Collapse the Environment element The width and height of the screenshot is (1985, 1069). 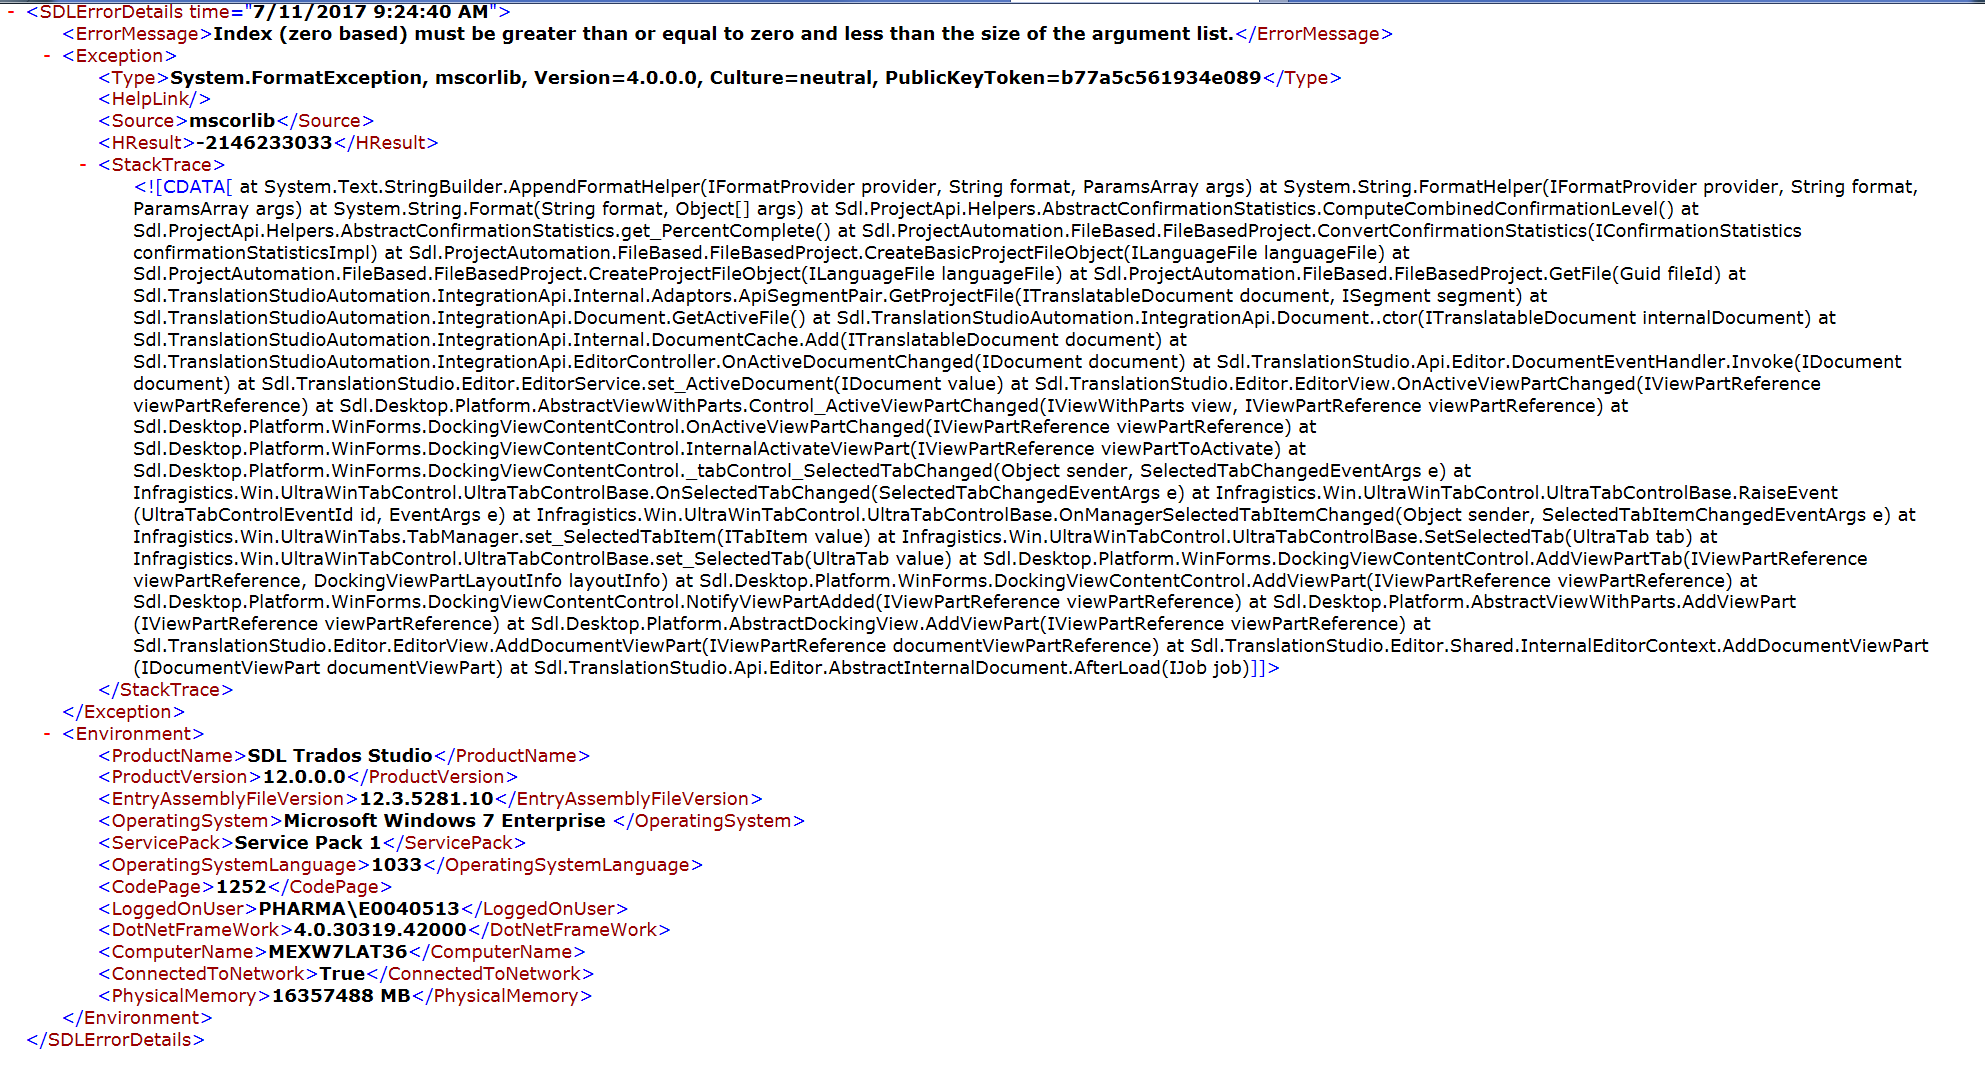(47, 734)
